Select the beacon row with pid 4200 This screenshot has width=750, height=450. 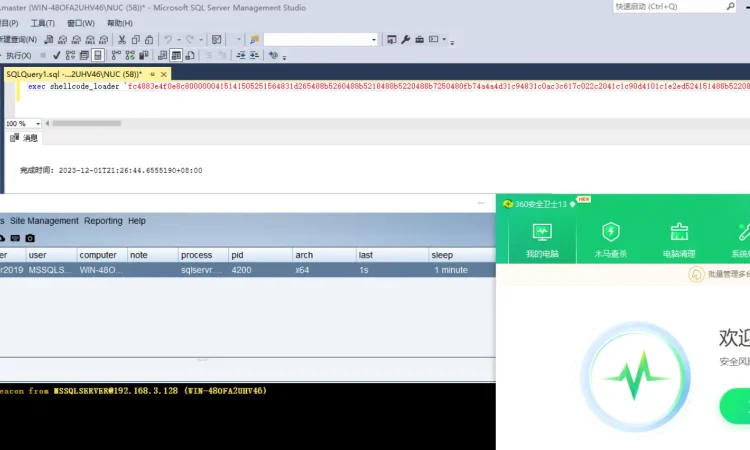tap(248, 270)
